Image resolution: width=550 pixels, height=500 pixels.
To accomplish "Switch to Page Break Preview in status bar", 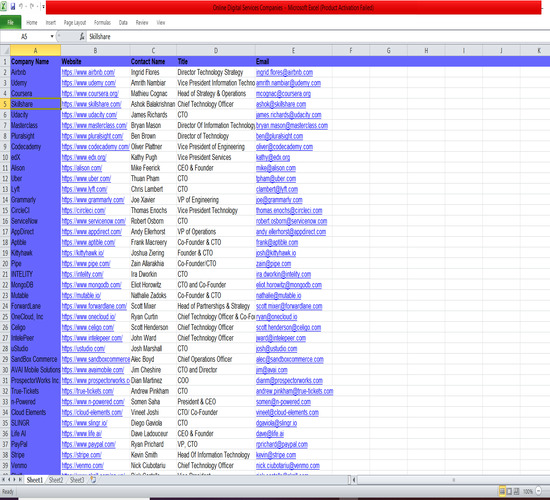I will pos(516,491).
